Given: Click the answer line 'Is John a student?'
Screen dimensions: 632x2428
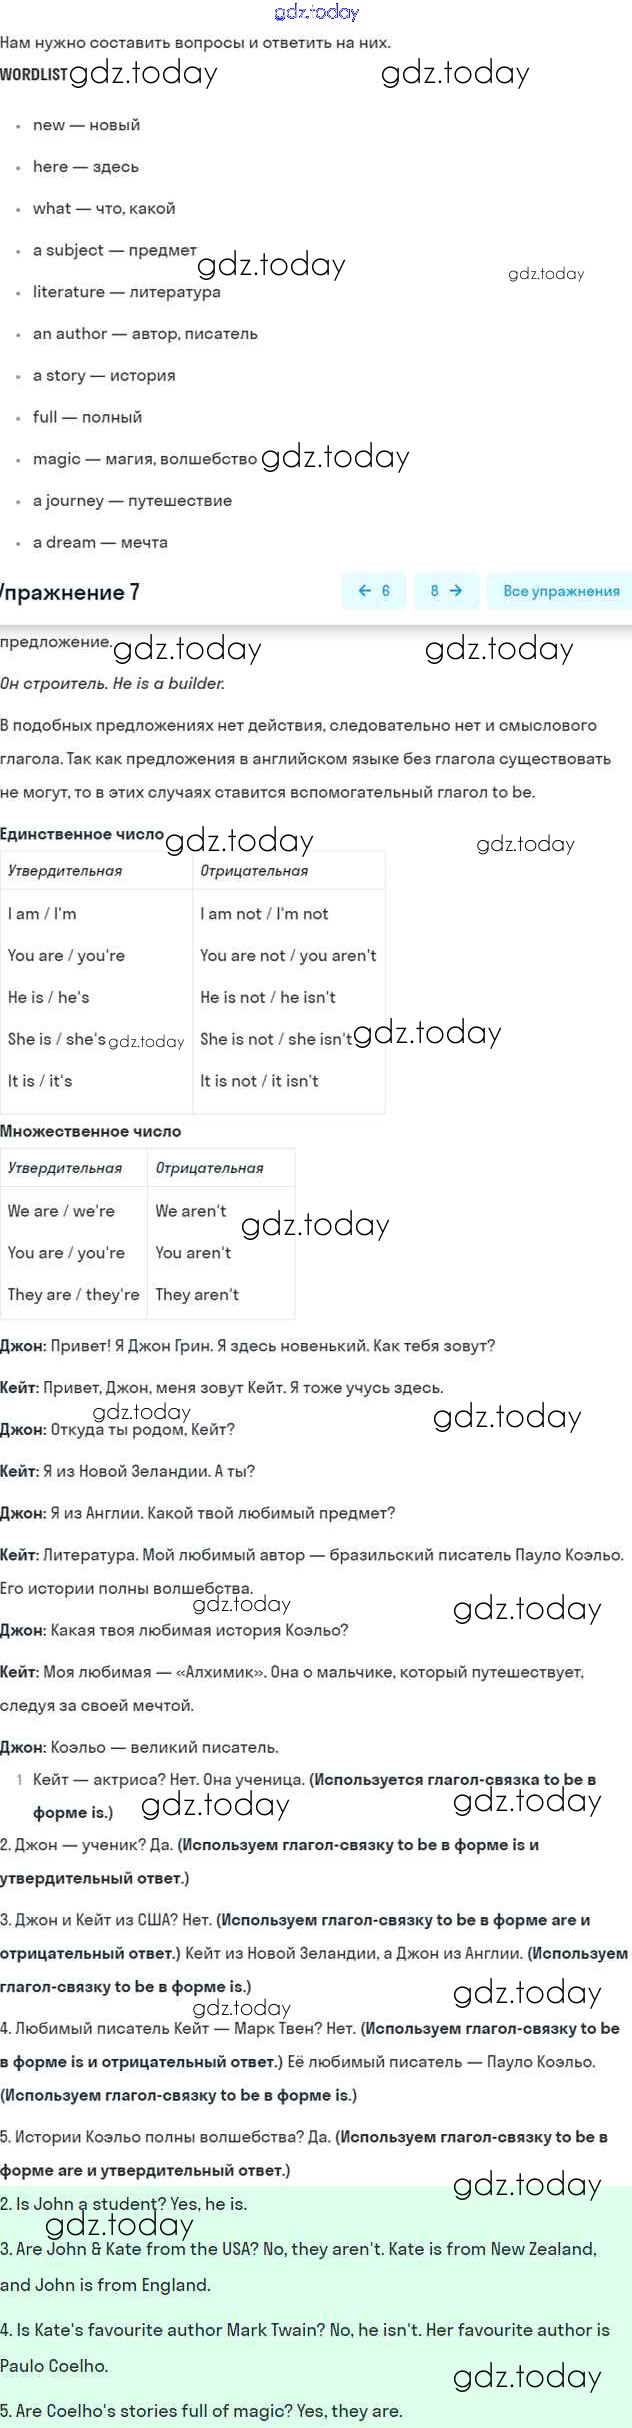Looking at the screenshot, I should coord(123,2203).
